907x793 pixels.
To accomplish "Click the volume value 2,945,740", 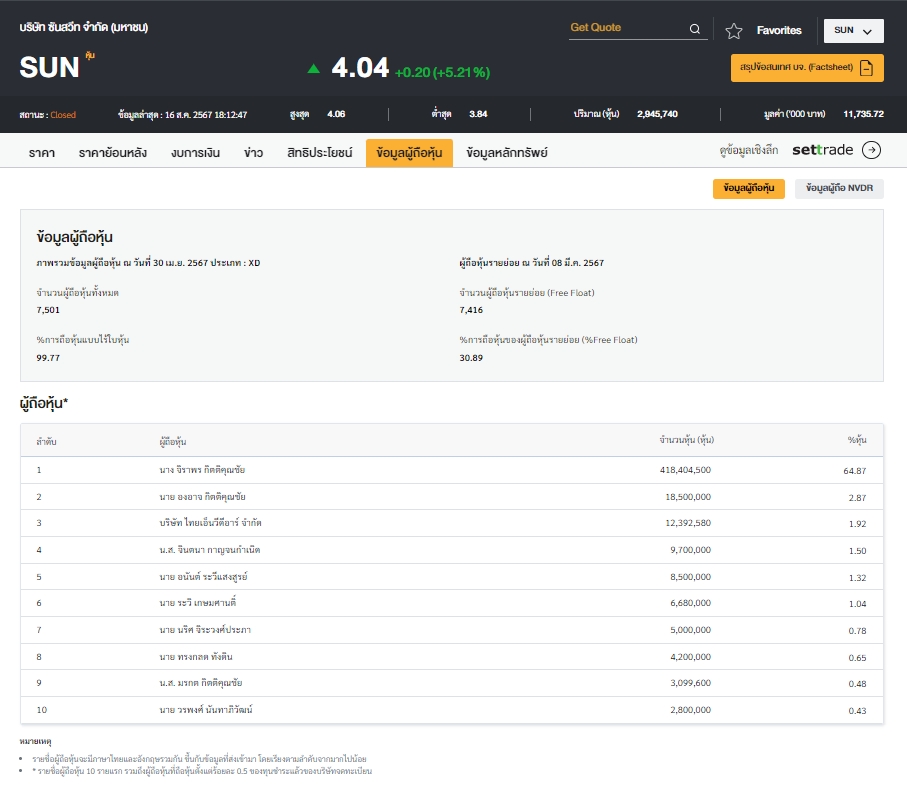I will [x=657, y=114].
